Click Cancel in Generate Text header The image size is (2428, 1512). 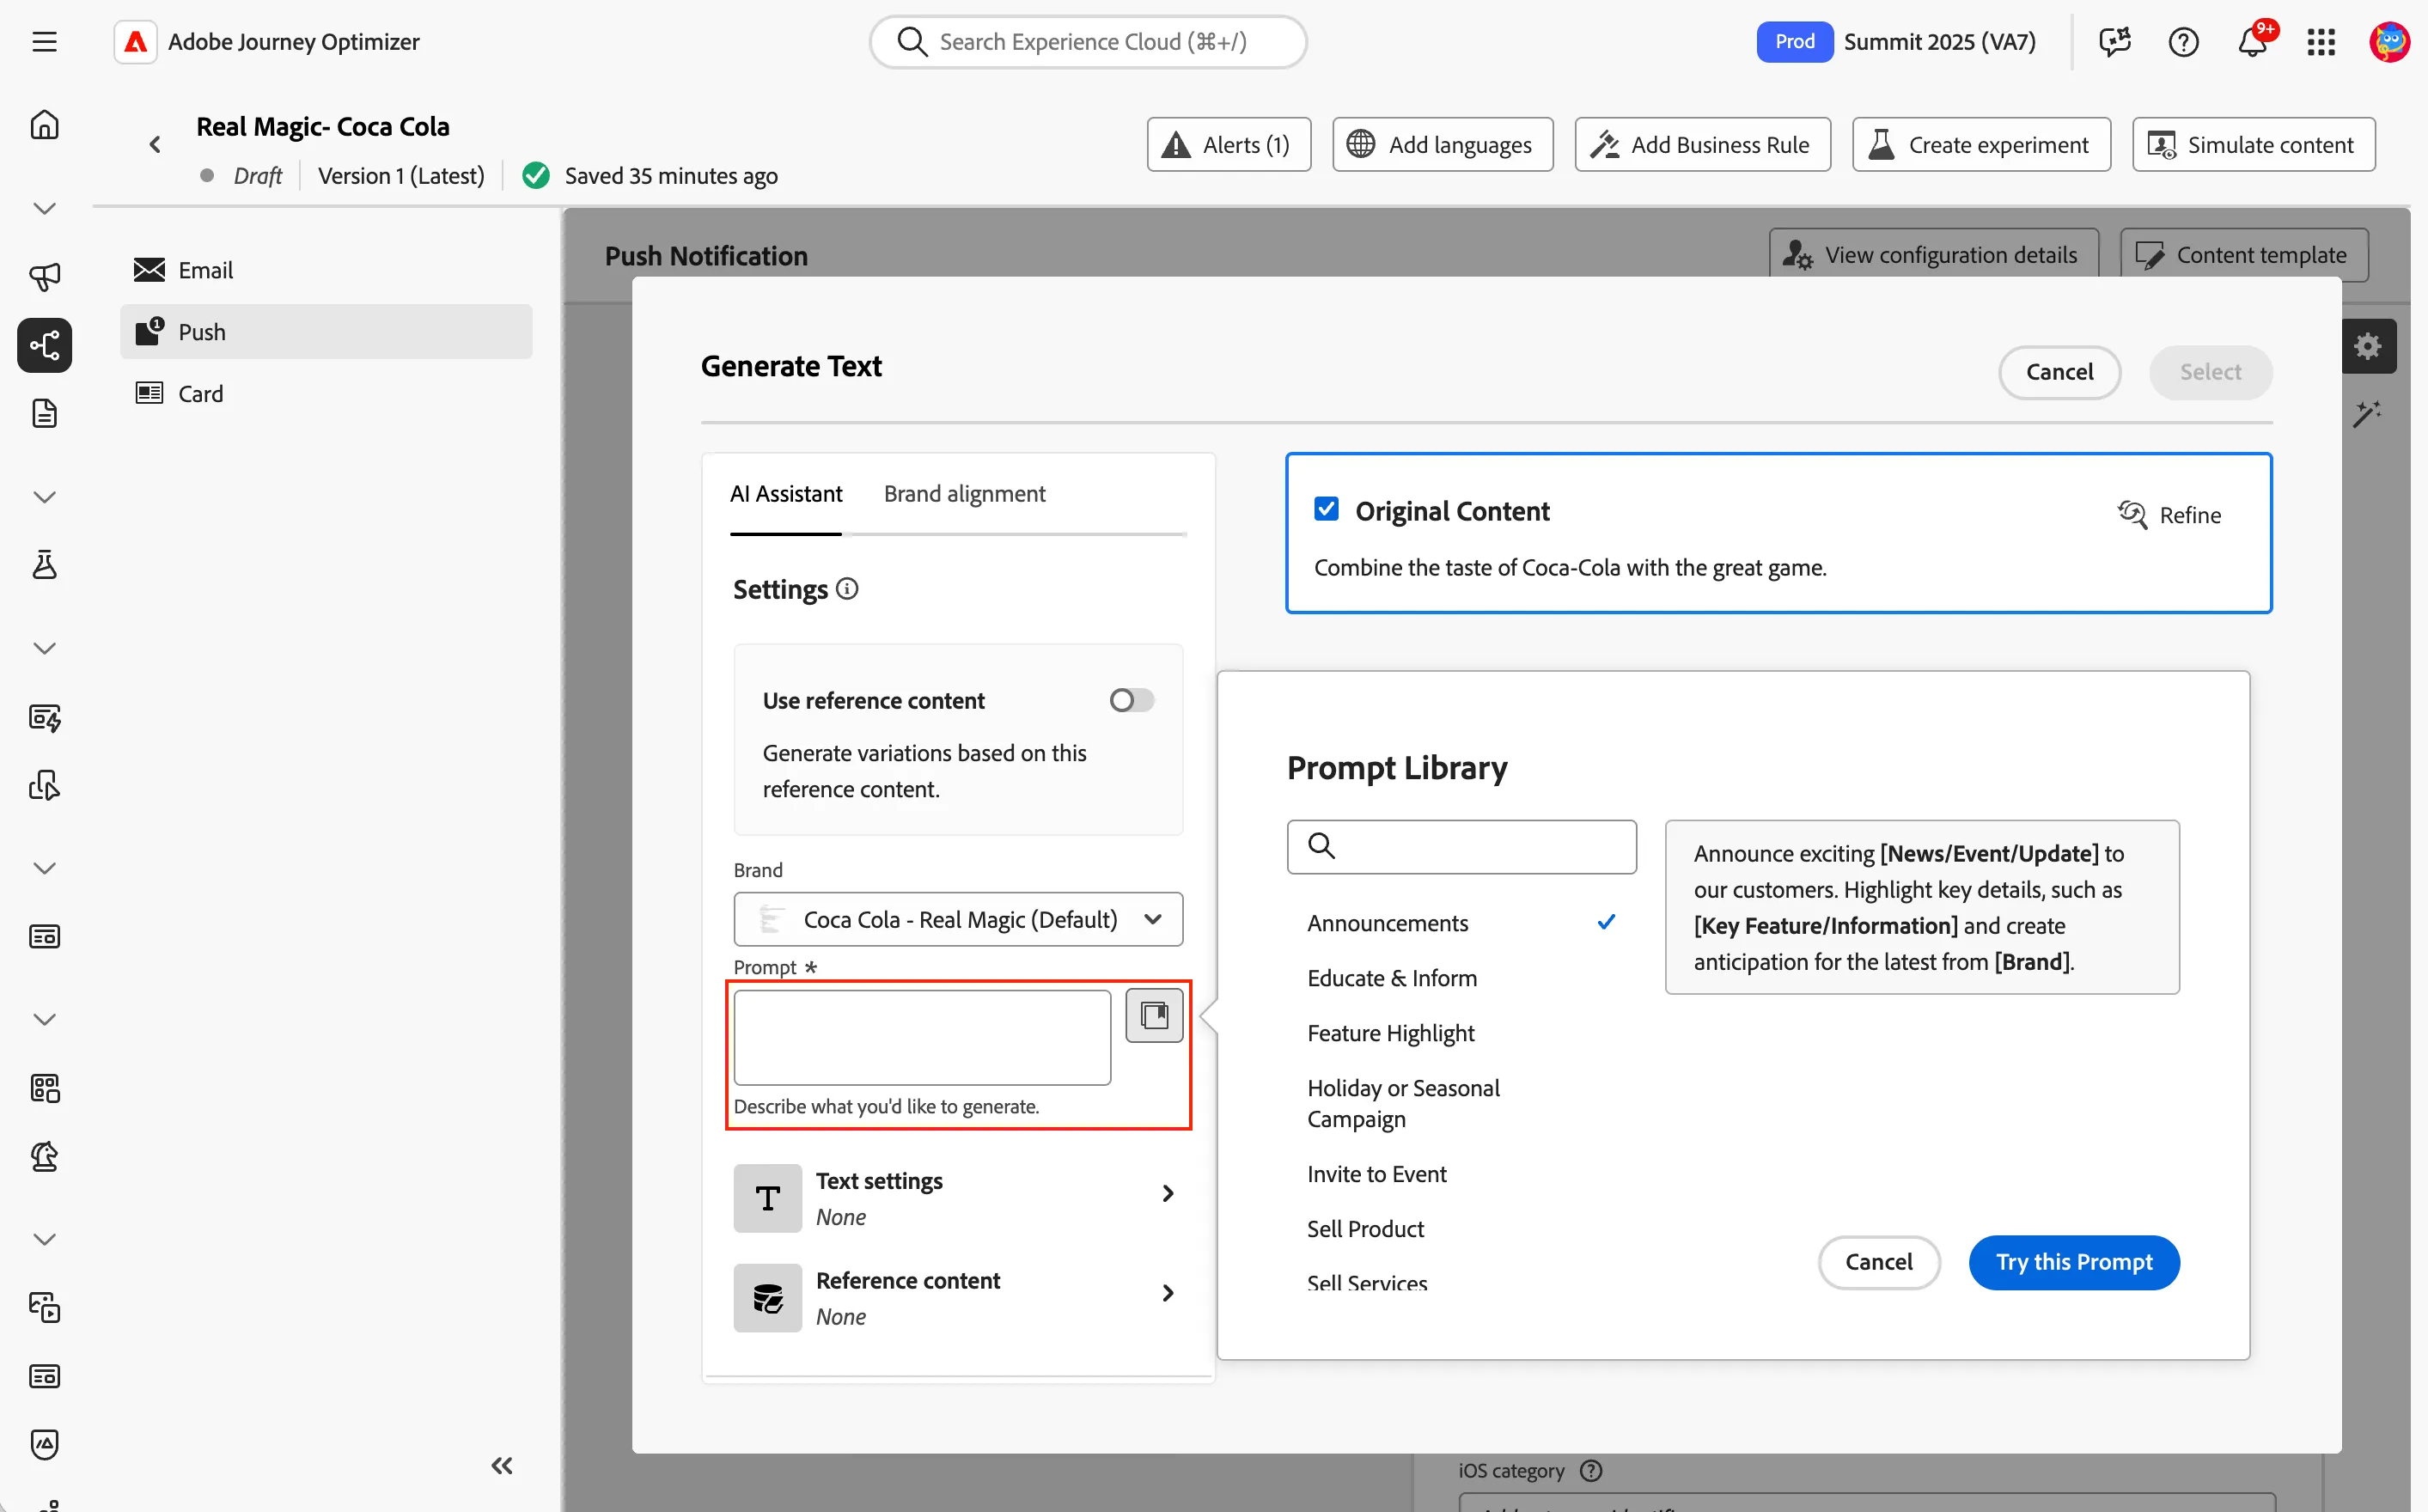(2059, 372)
